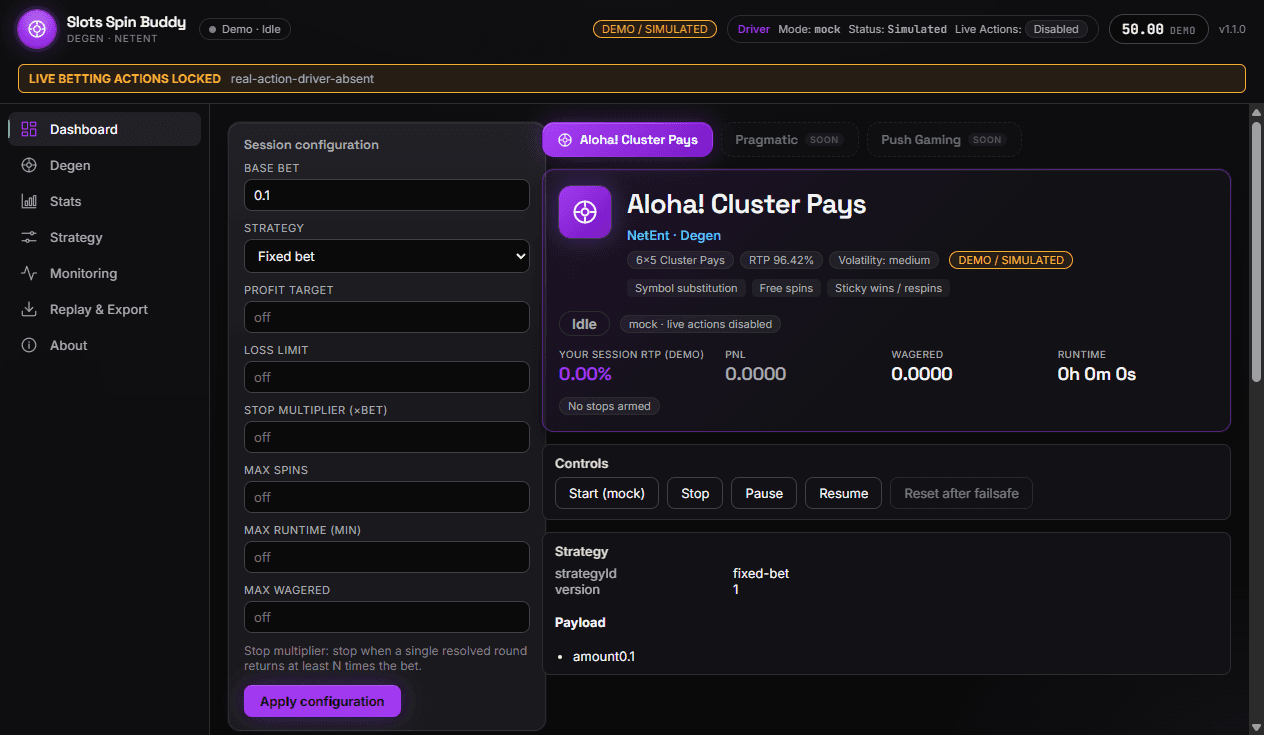Switch to Monitoring view
The height and width of the screenshot is (735, 1264).
[x=105, y=273]
